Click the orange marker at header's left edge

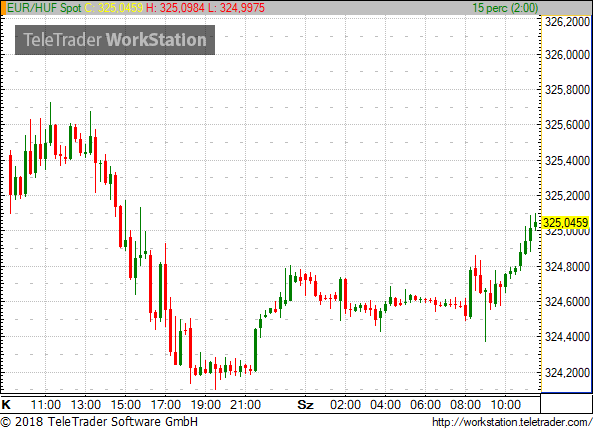3,8
